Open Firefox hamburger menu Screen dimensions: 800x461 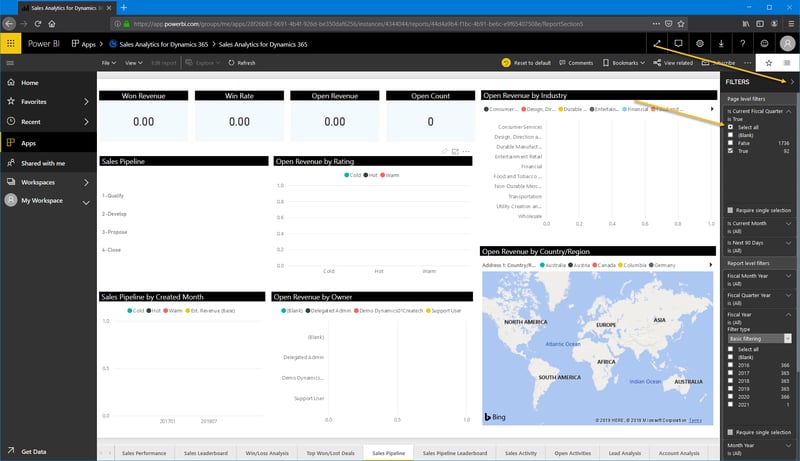point(791,23)
